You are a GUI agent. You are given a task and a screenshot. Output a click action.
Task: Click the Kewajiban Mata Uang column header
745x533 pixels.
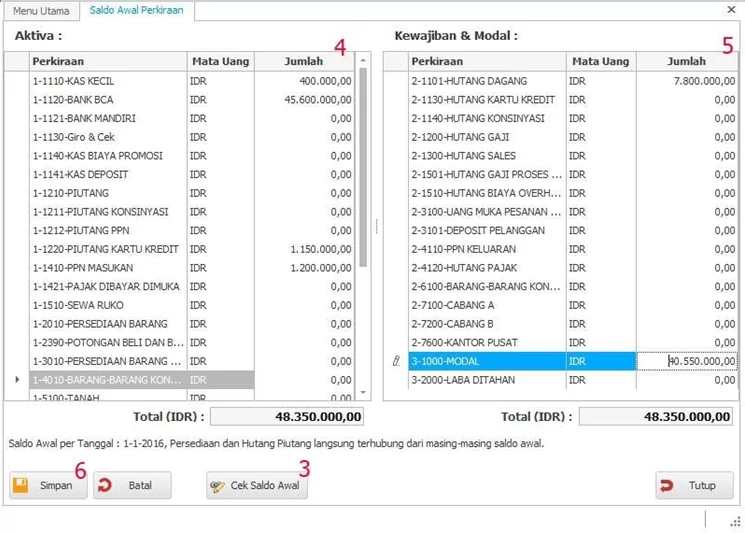(x=601, y=62)
